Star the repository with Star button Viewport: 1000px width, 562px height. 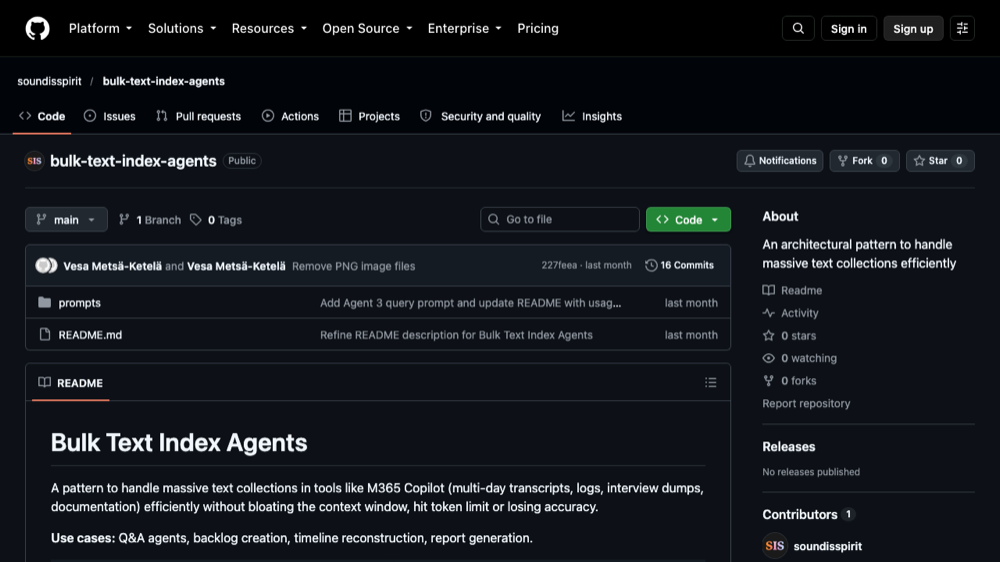(939, 161)
